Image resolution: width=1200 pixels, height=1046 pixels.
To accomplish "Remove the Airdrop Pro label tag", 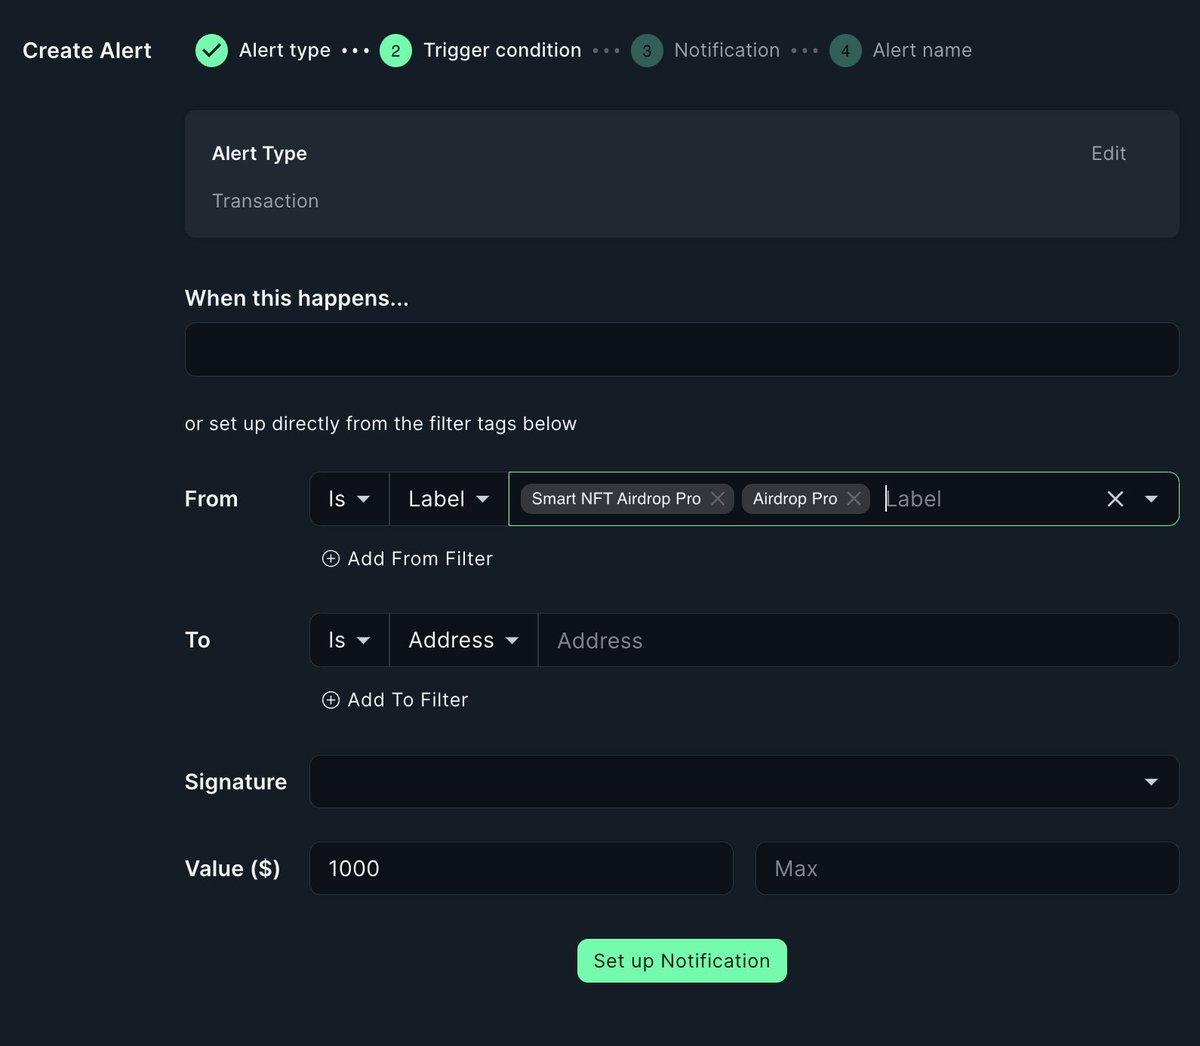I will [x=854, y=498].
